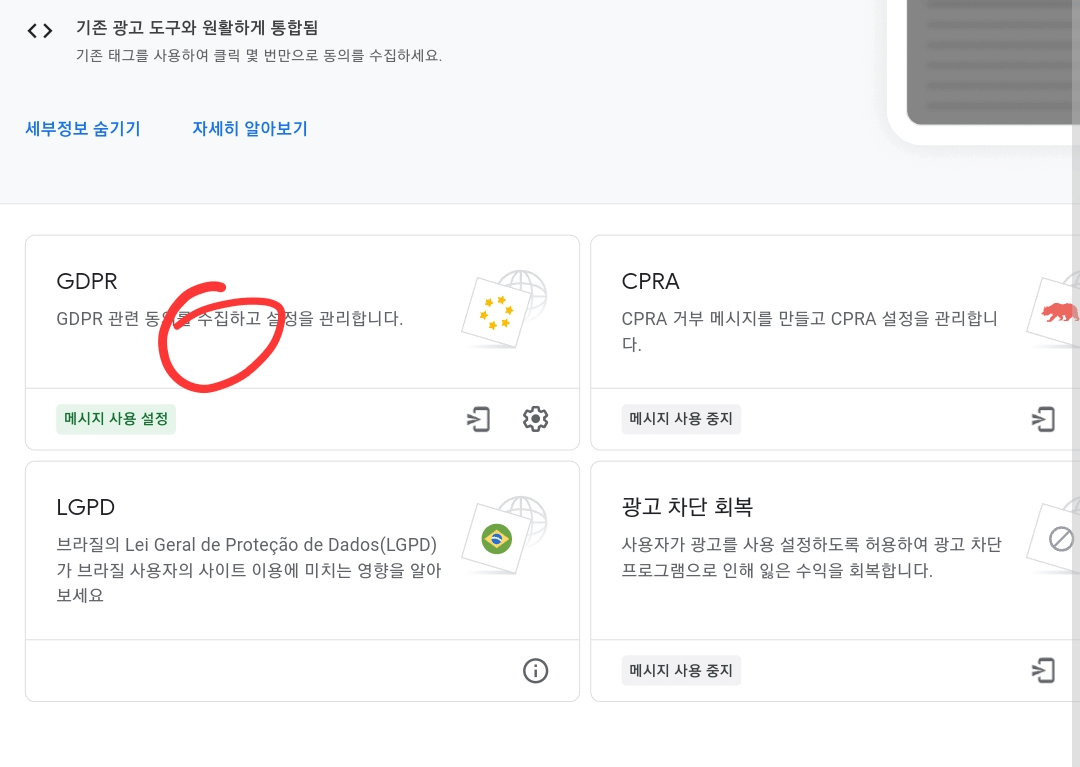Screen dimensions: 1080x767
Task: Collapse details with 세부정보 숨기기
Action: (82, 128)
